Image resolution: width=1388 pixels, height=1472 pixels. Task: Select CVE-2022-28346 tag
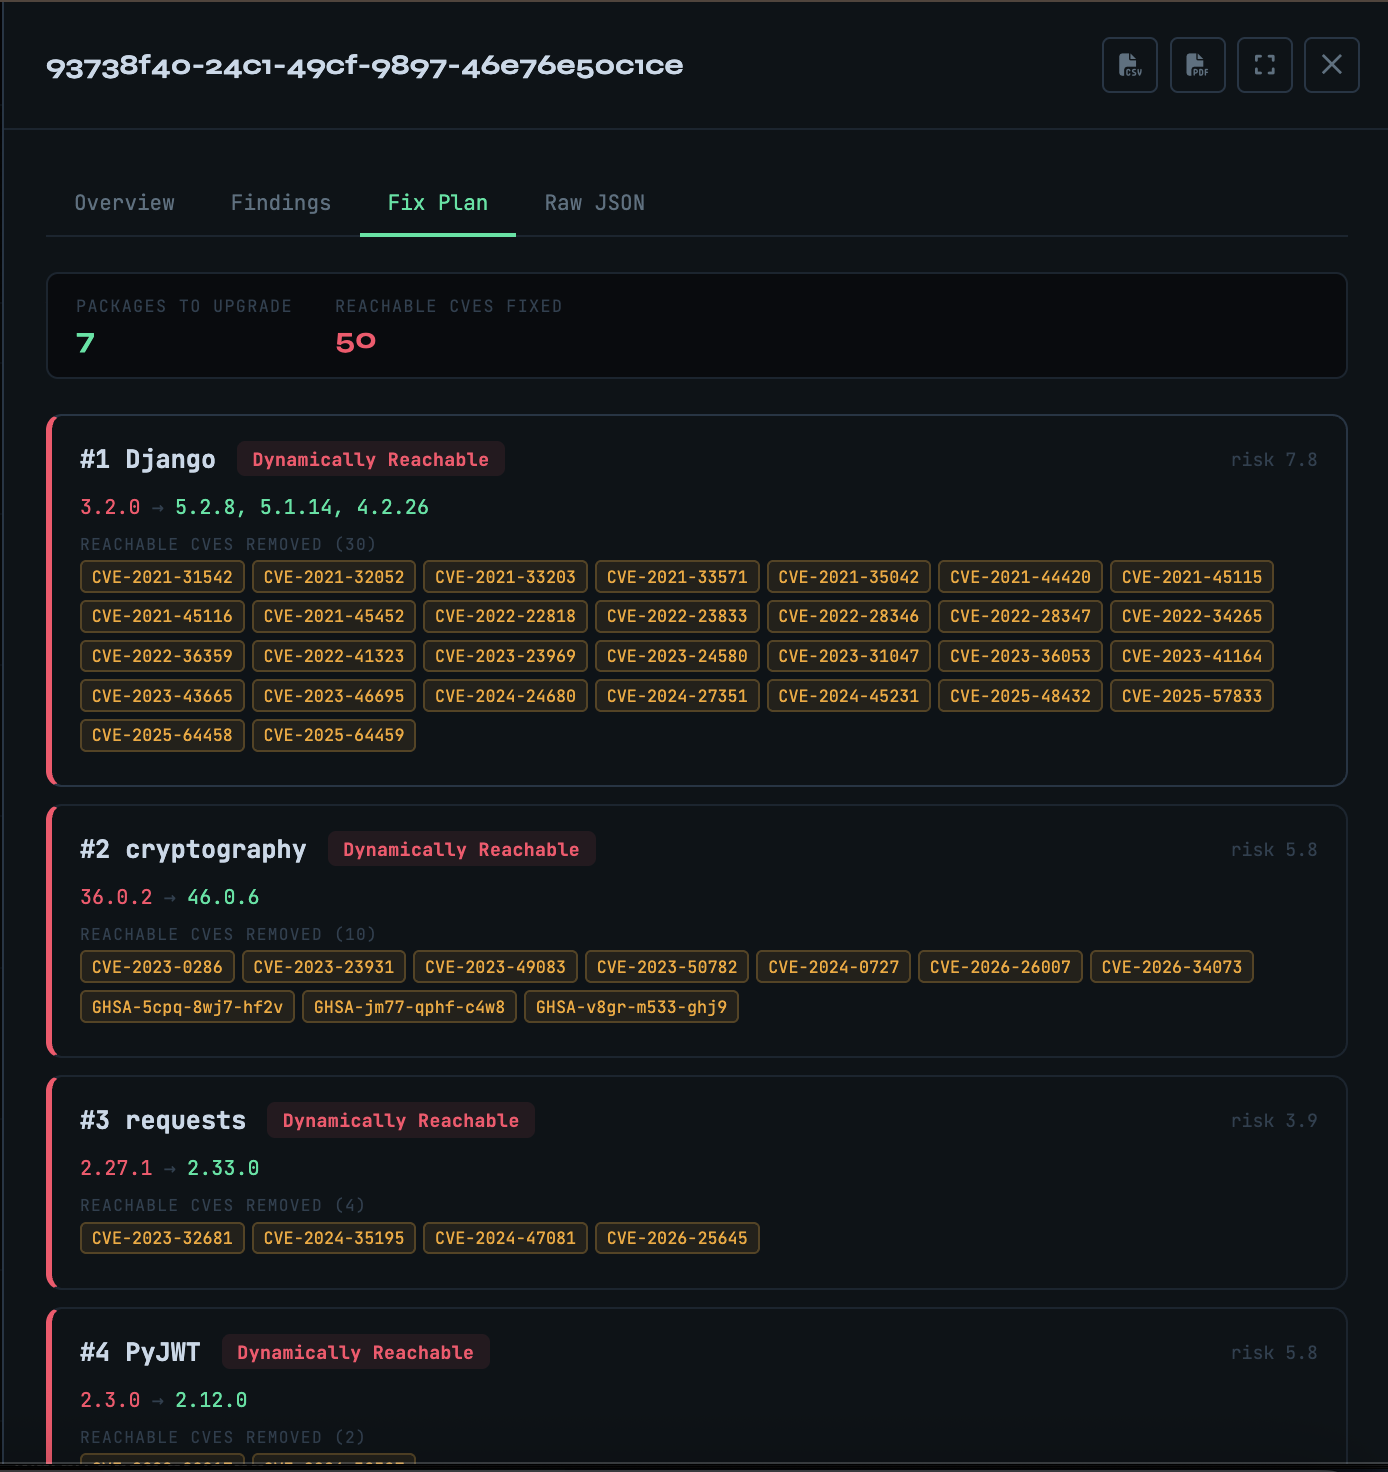849,616
